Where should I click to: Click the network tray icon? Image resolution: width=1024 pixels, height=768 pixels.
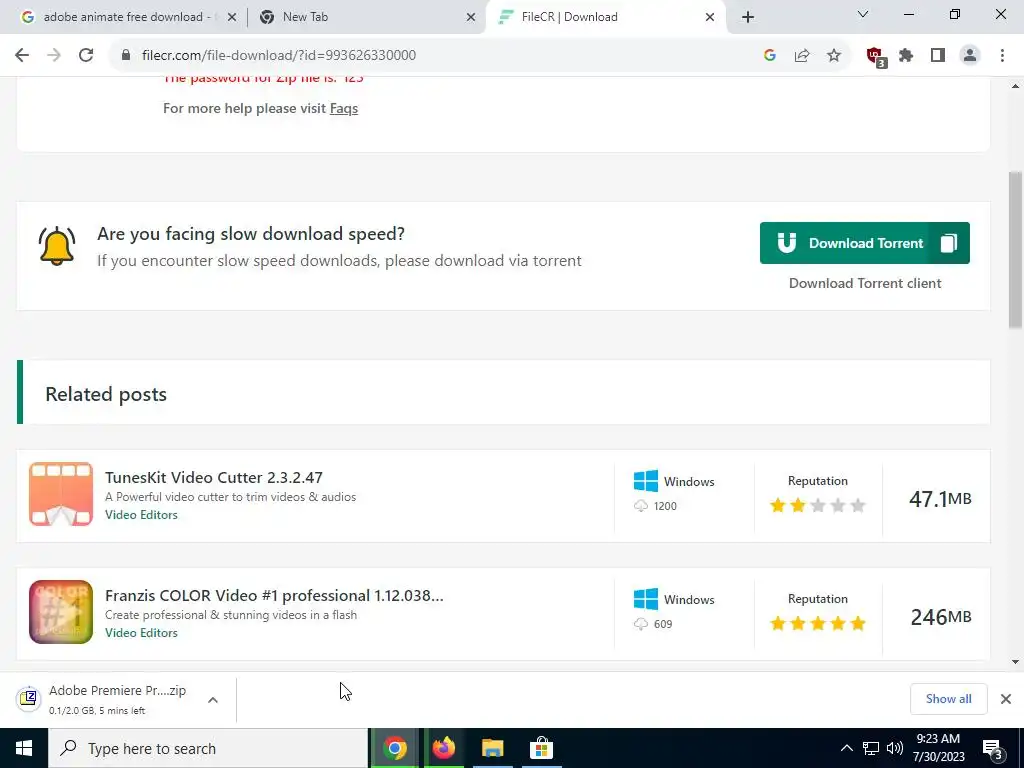click(x=871, y=748)
